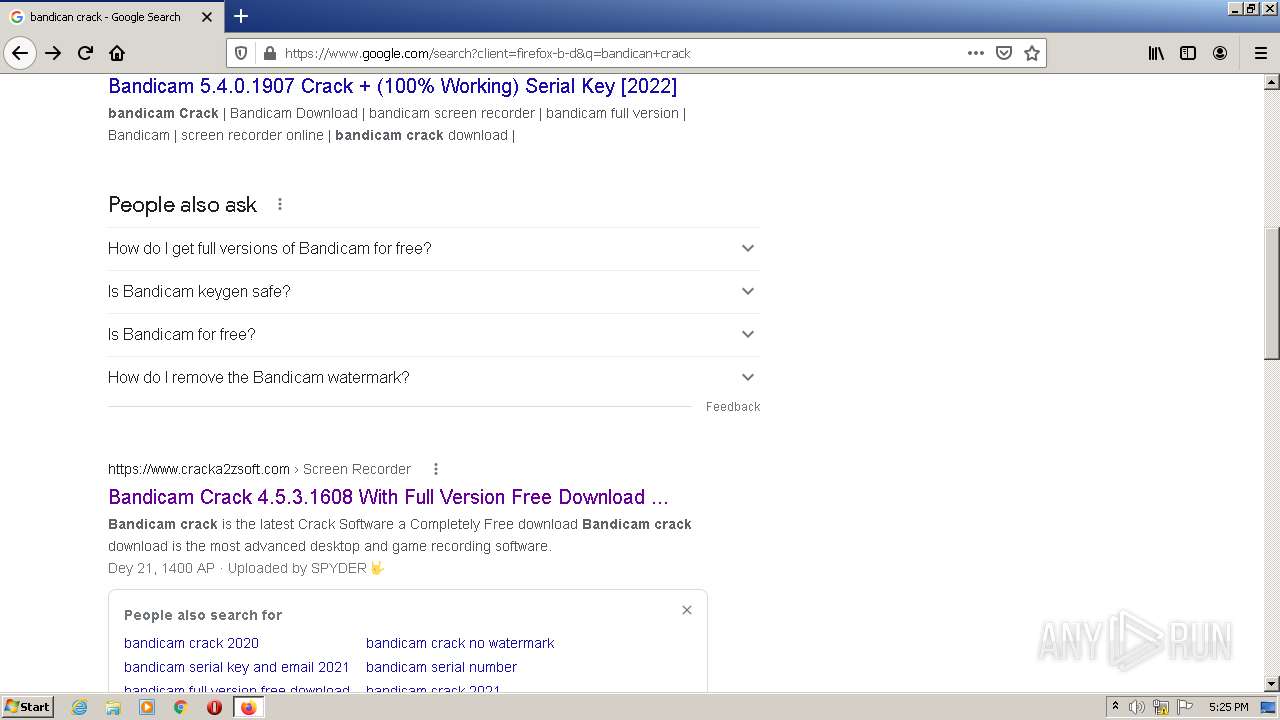Go forward one page

click(x=53, y=53)
